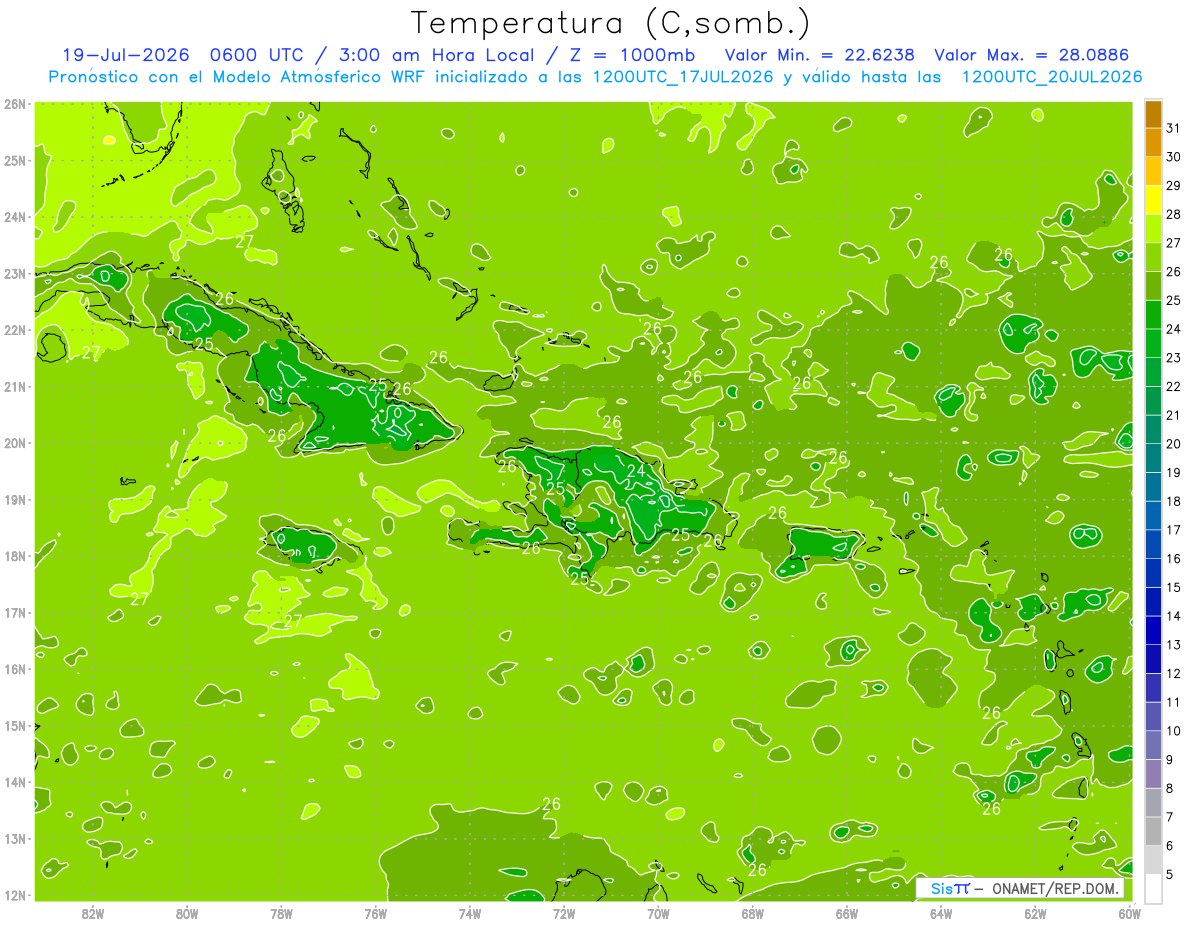The height and width of the screenshot is (927, 1200).
Task: Click the yellow swatch between legend values 28 and 29
Action: (1153, 200)
